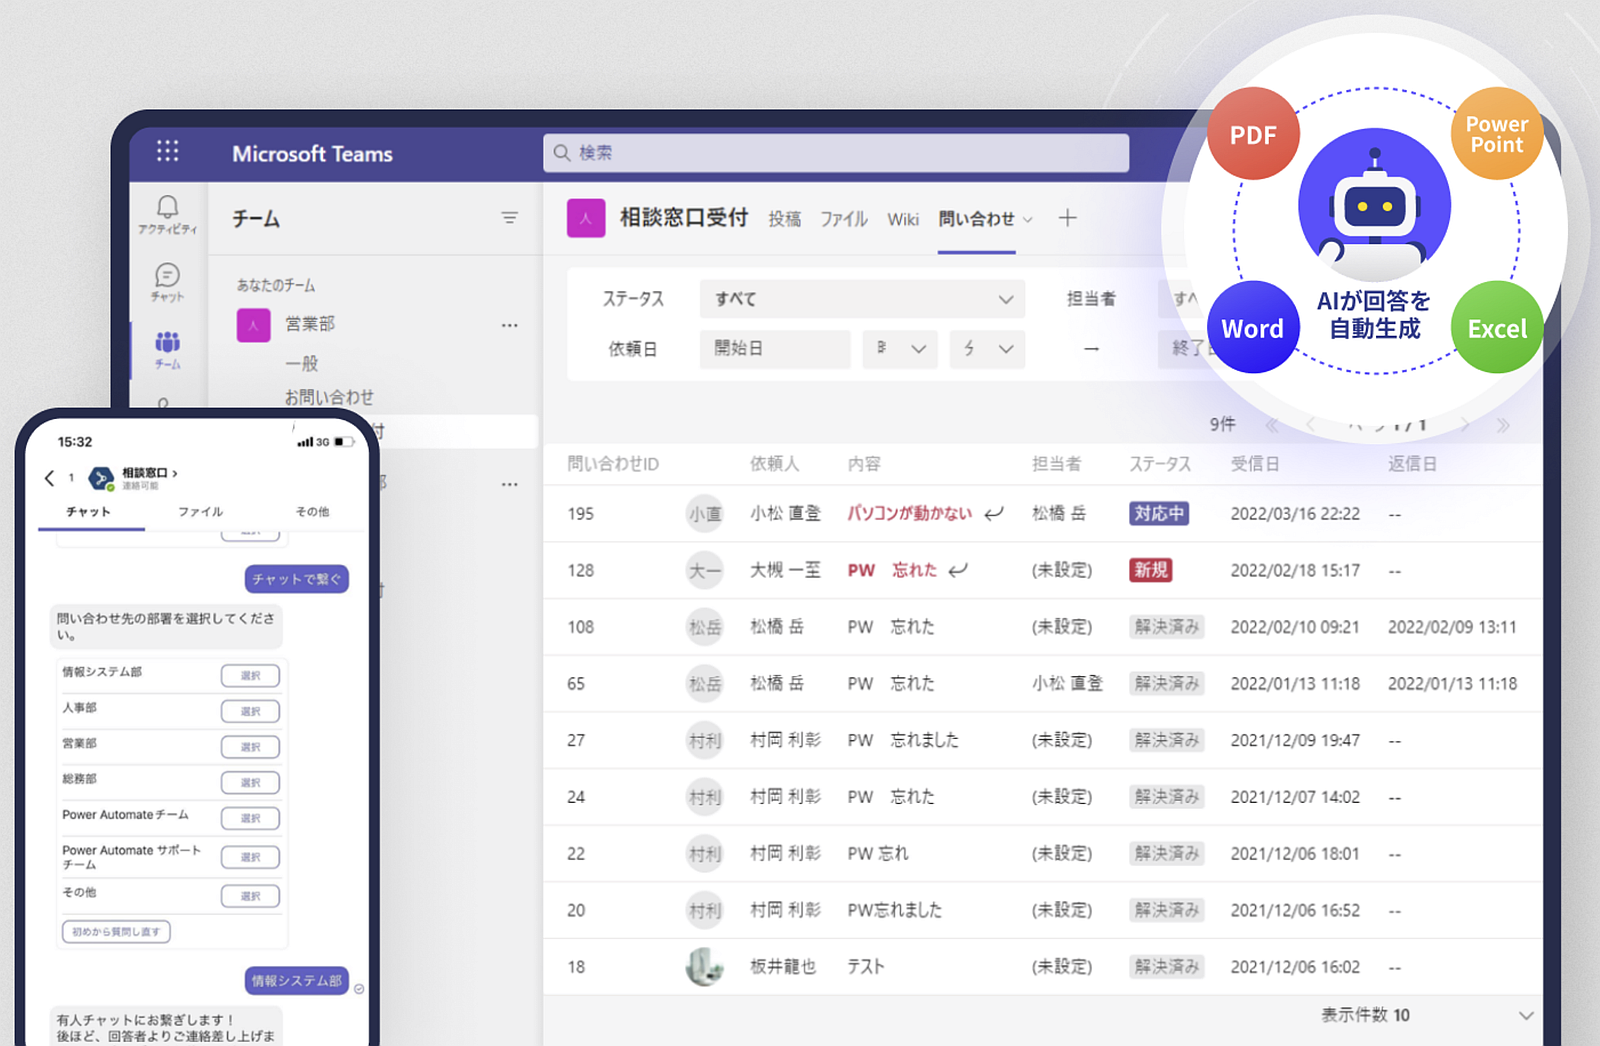The width and height of the screenshot is (1600, 1046).
Task: Select 営業部 department button on phone
Action: (250, 747)
